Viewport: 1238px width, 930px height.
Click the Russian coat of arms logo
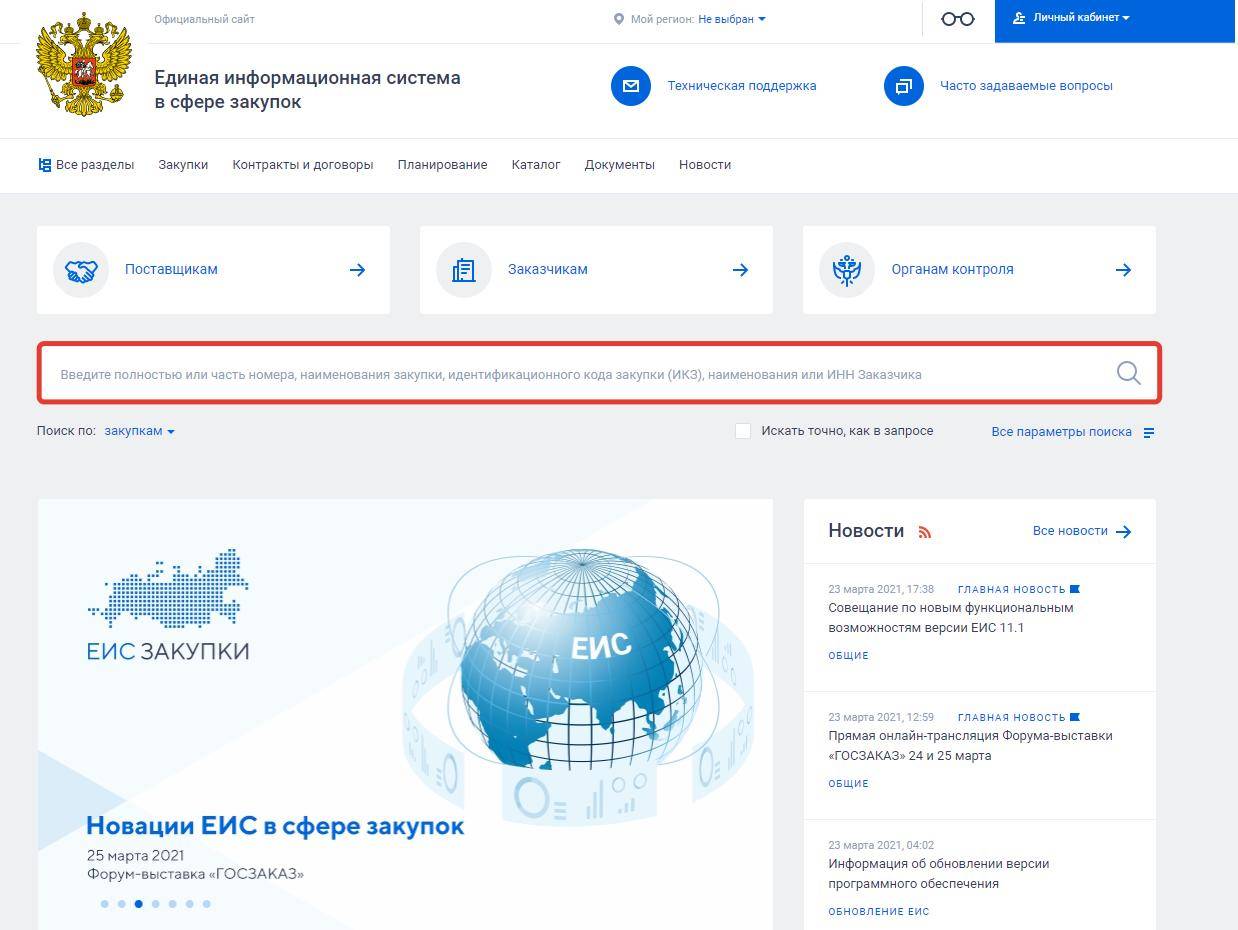[84, 65]
